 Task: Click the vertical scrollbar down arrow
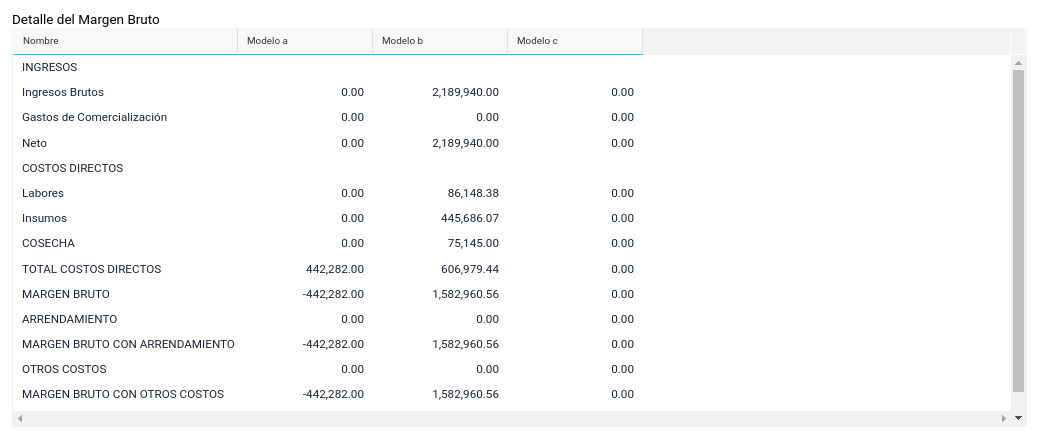click(x=1019, y=418)
